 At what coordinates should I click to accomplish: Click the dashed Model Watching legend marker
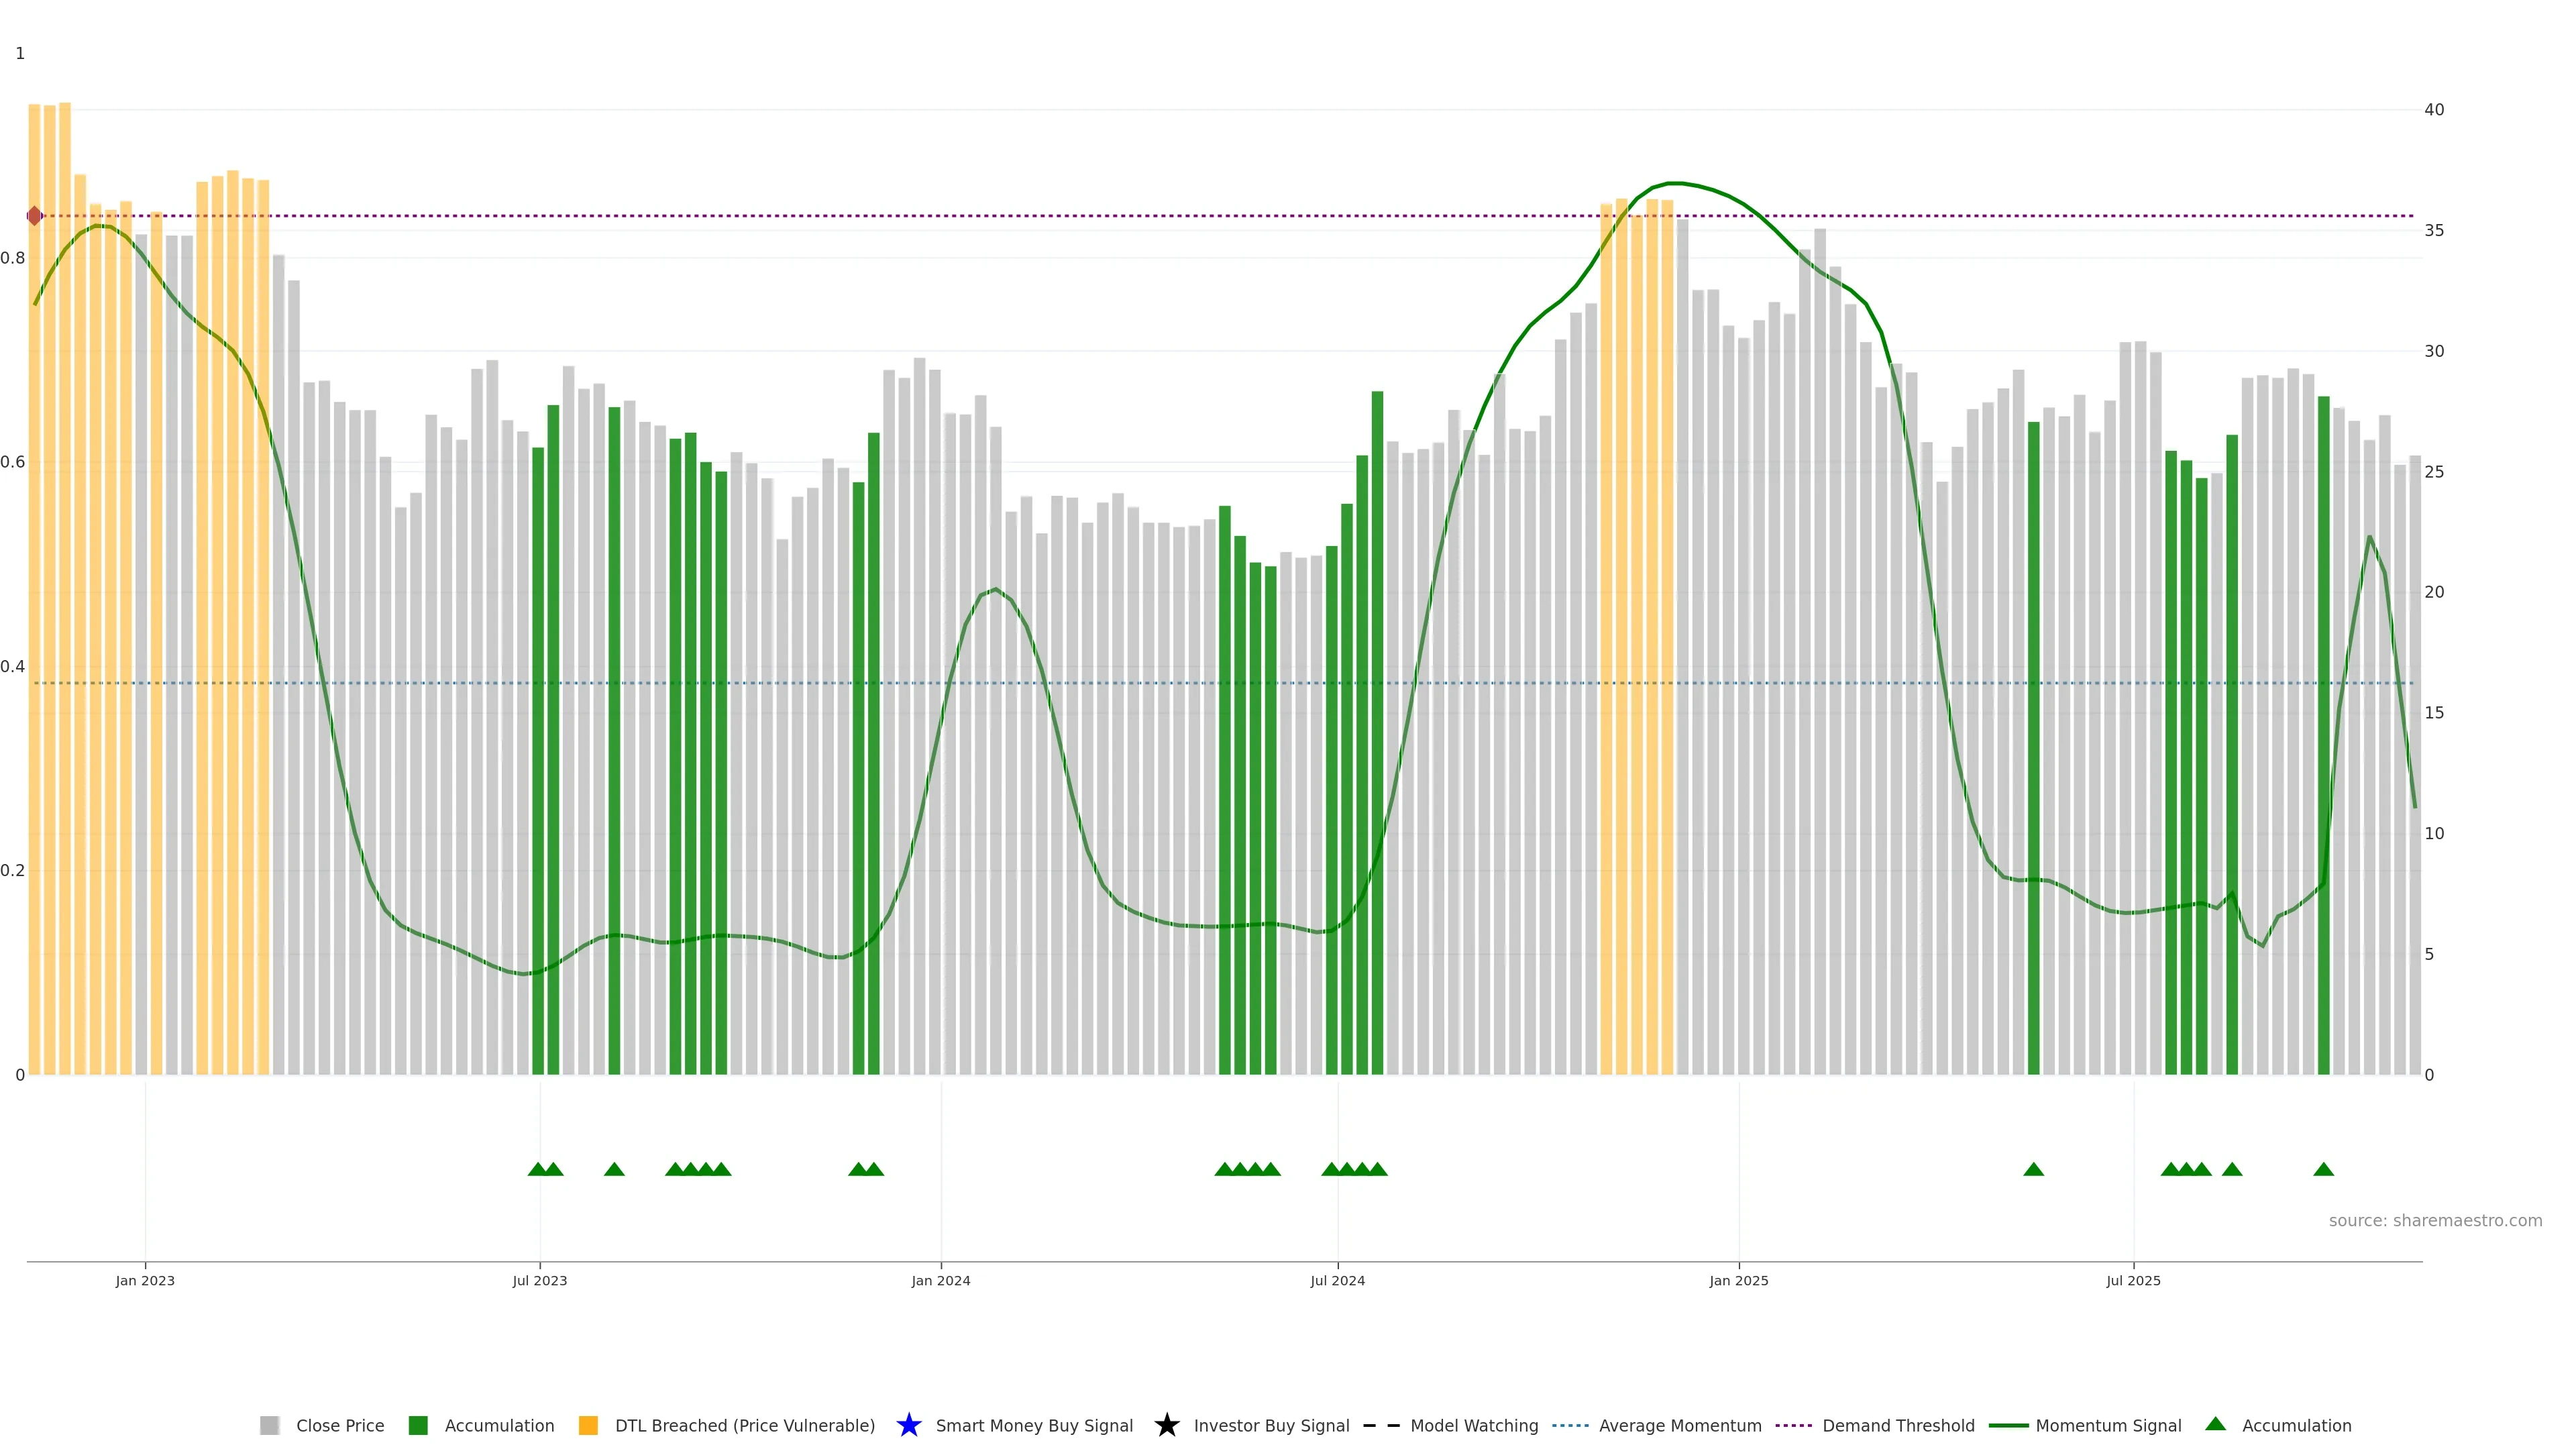click(1381, 1425)
